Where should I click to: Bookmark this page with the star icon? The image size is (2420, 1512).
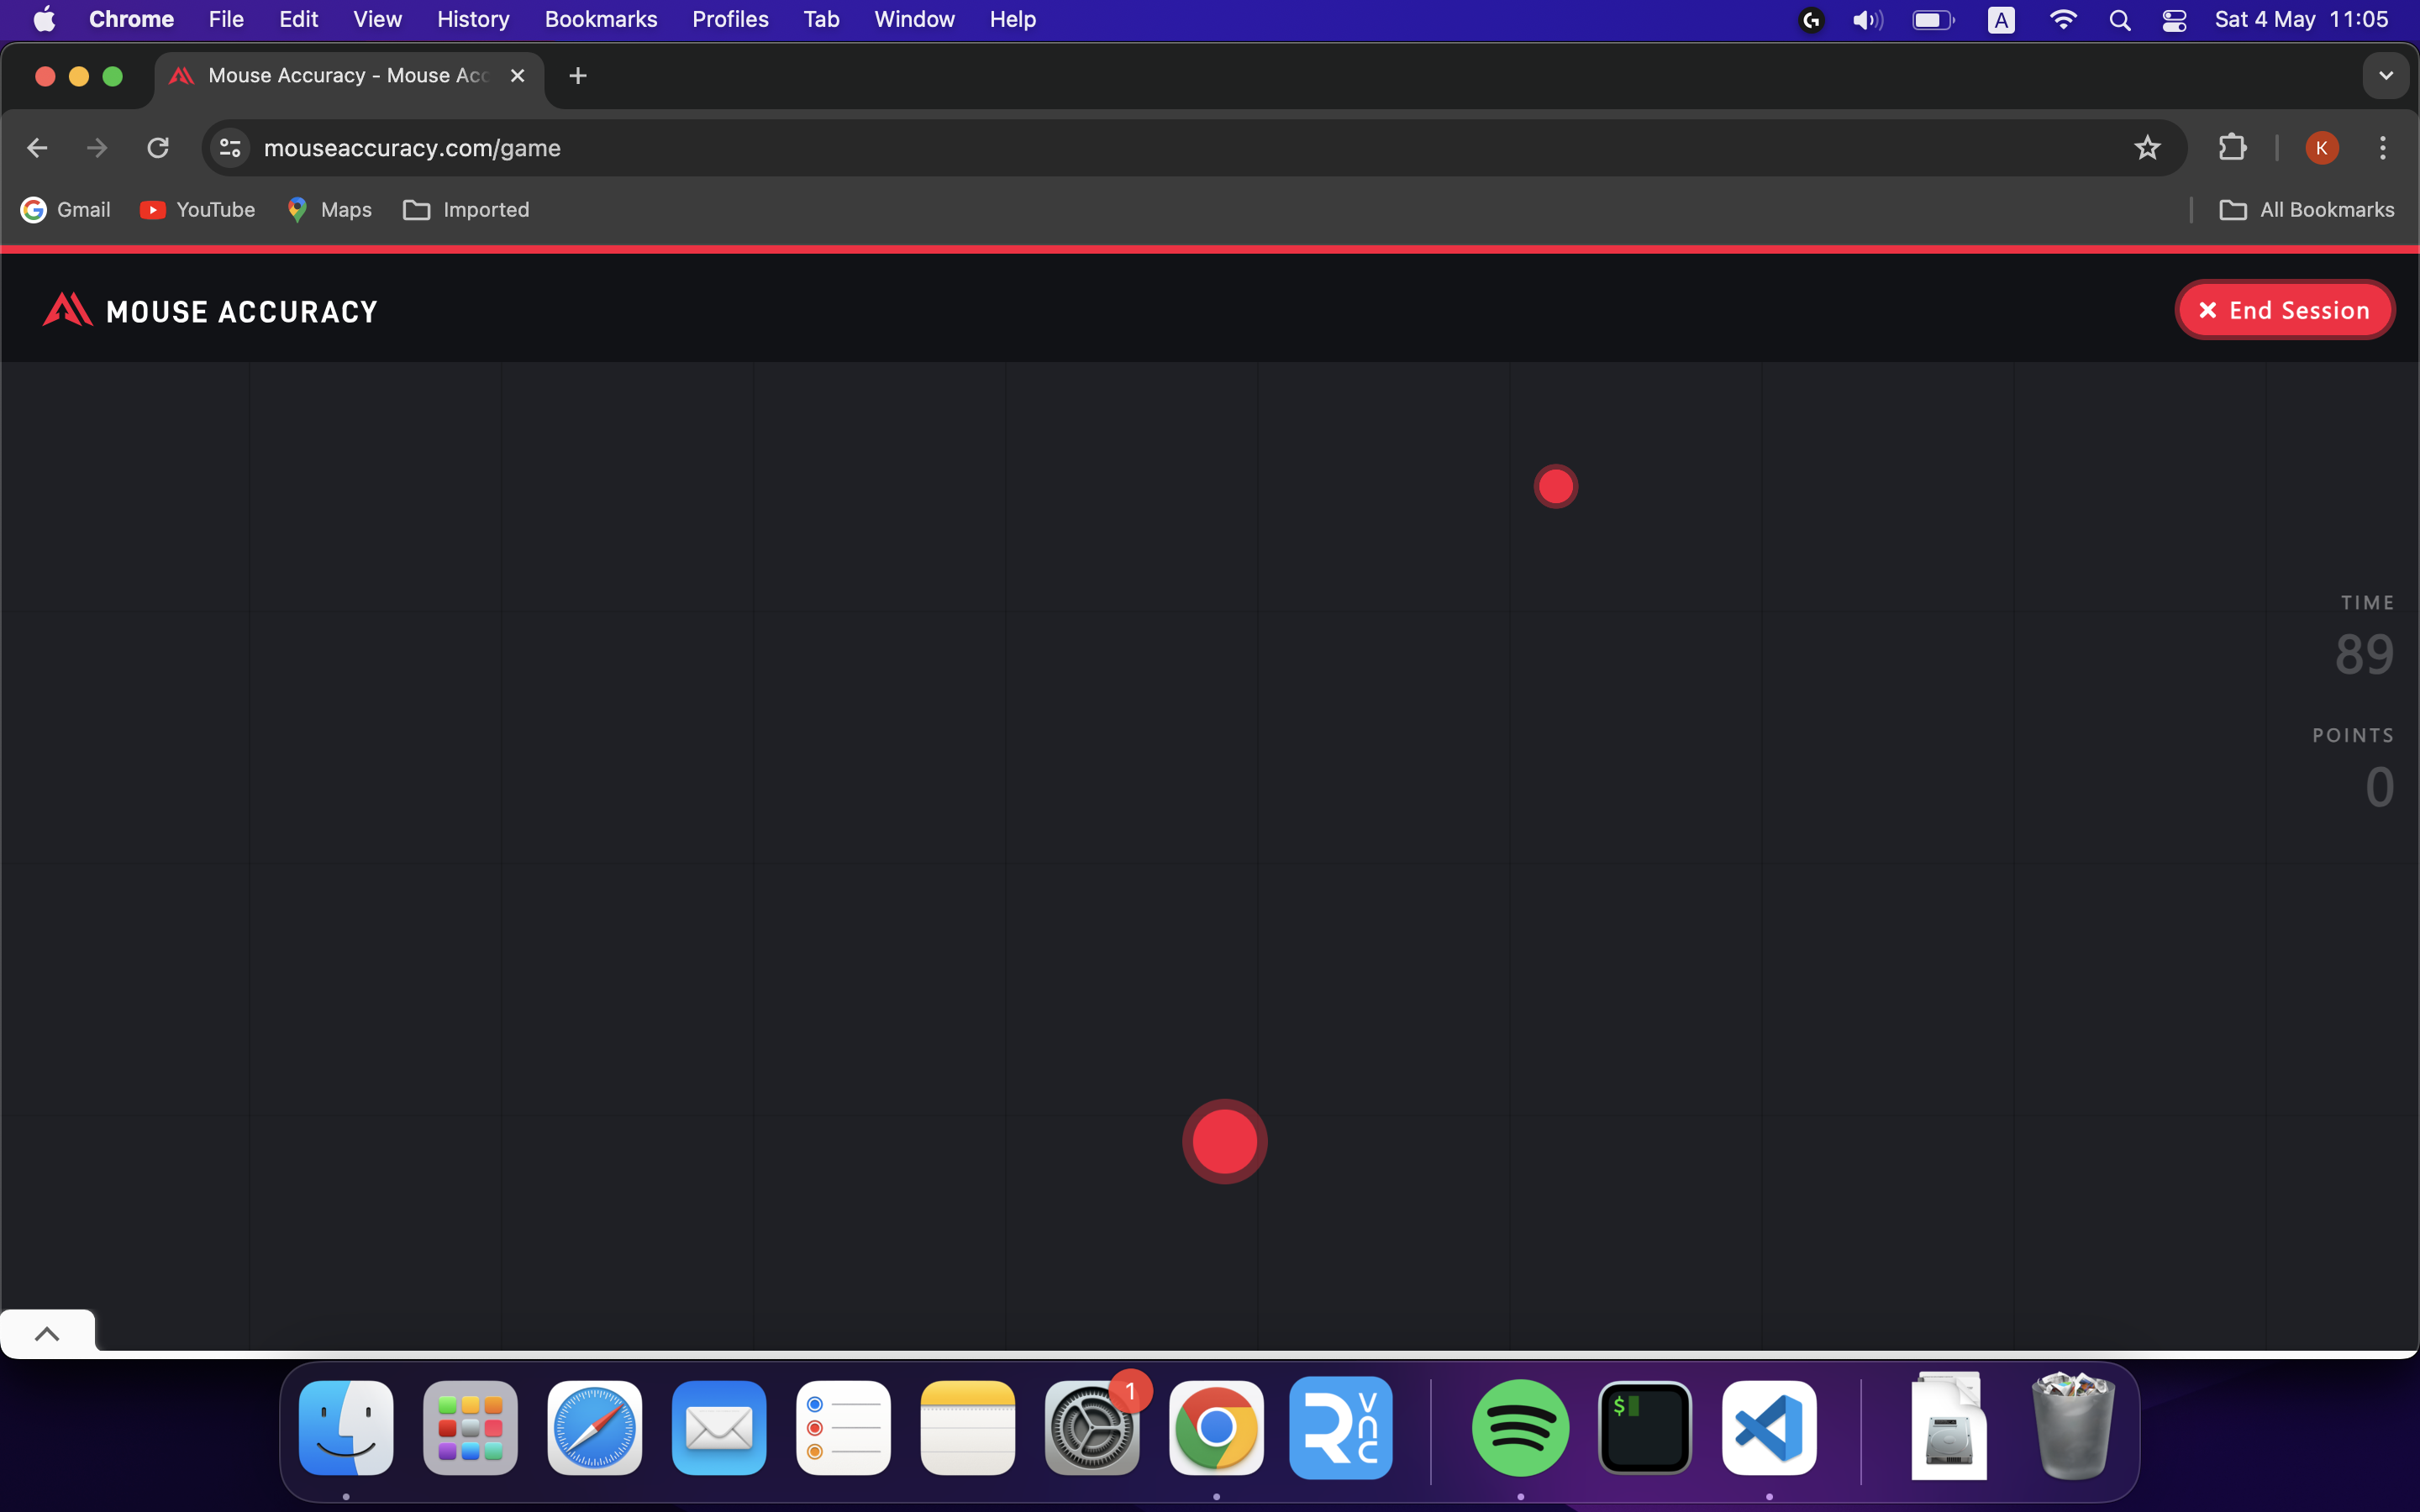click(x=2147, y=147)
